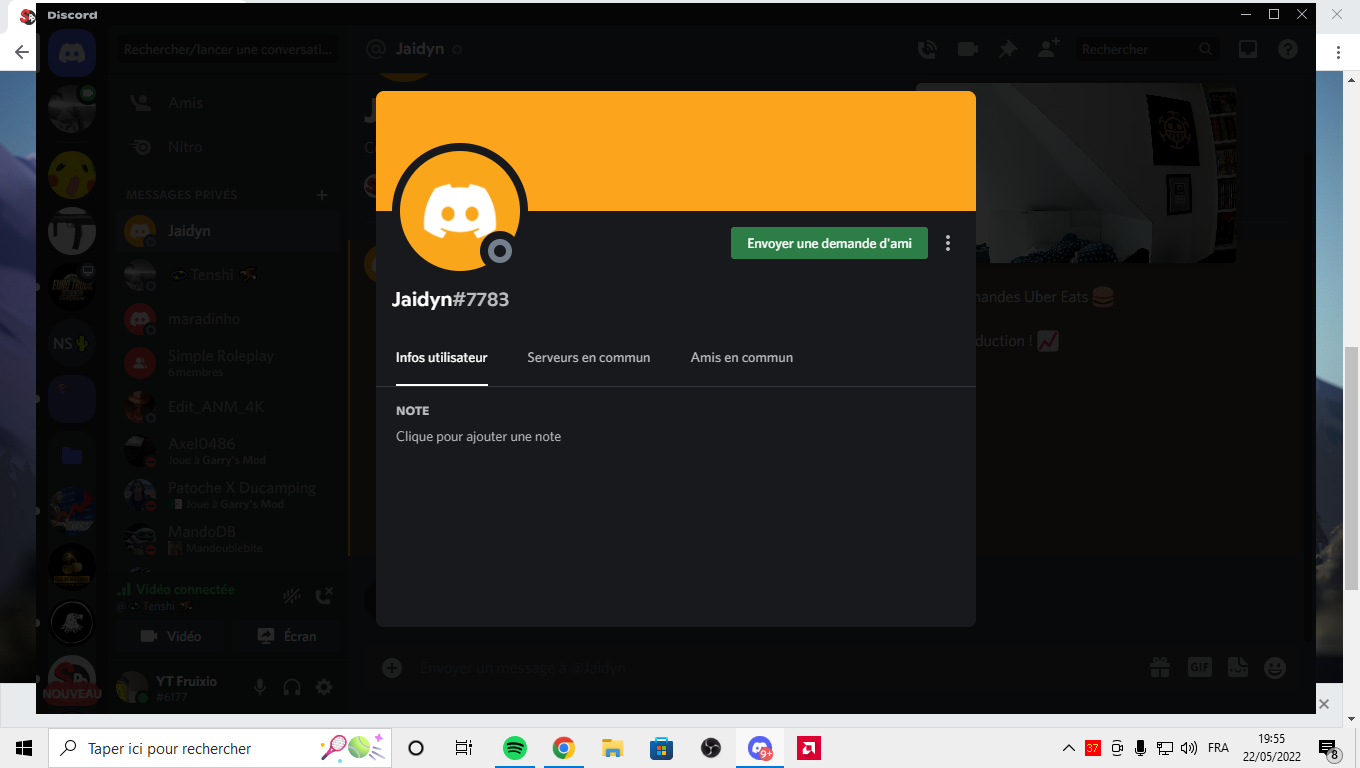Open the inbox icon in header

tap(1248, 49)
